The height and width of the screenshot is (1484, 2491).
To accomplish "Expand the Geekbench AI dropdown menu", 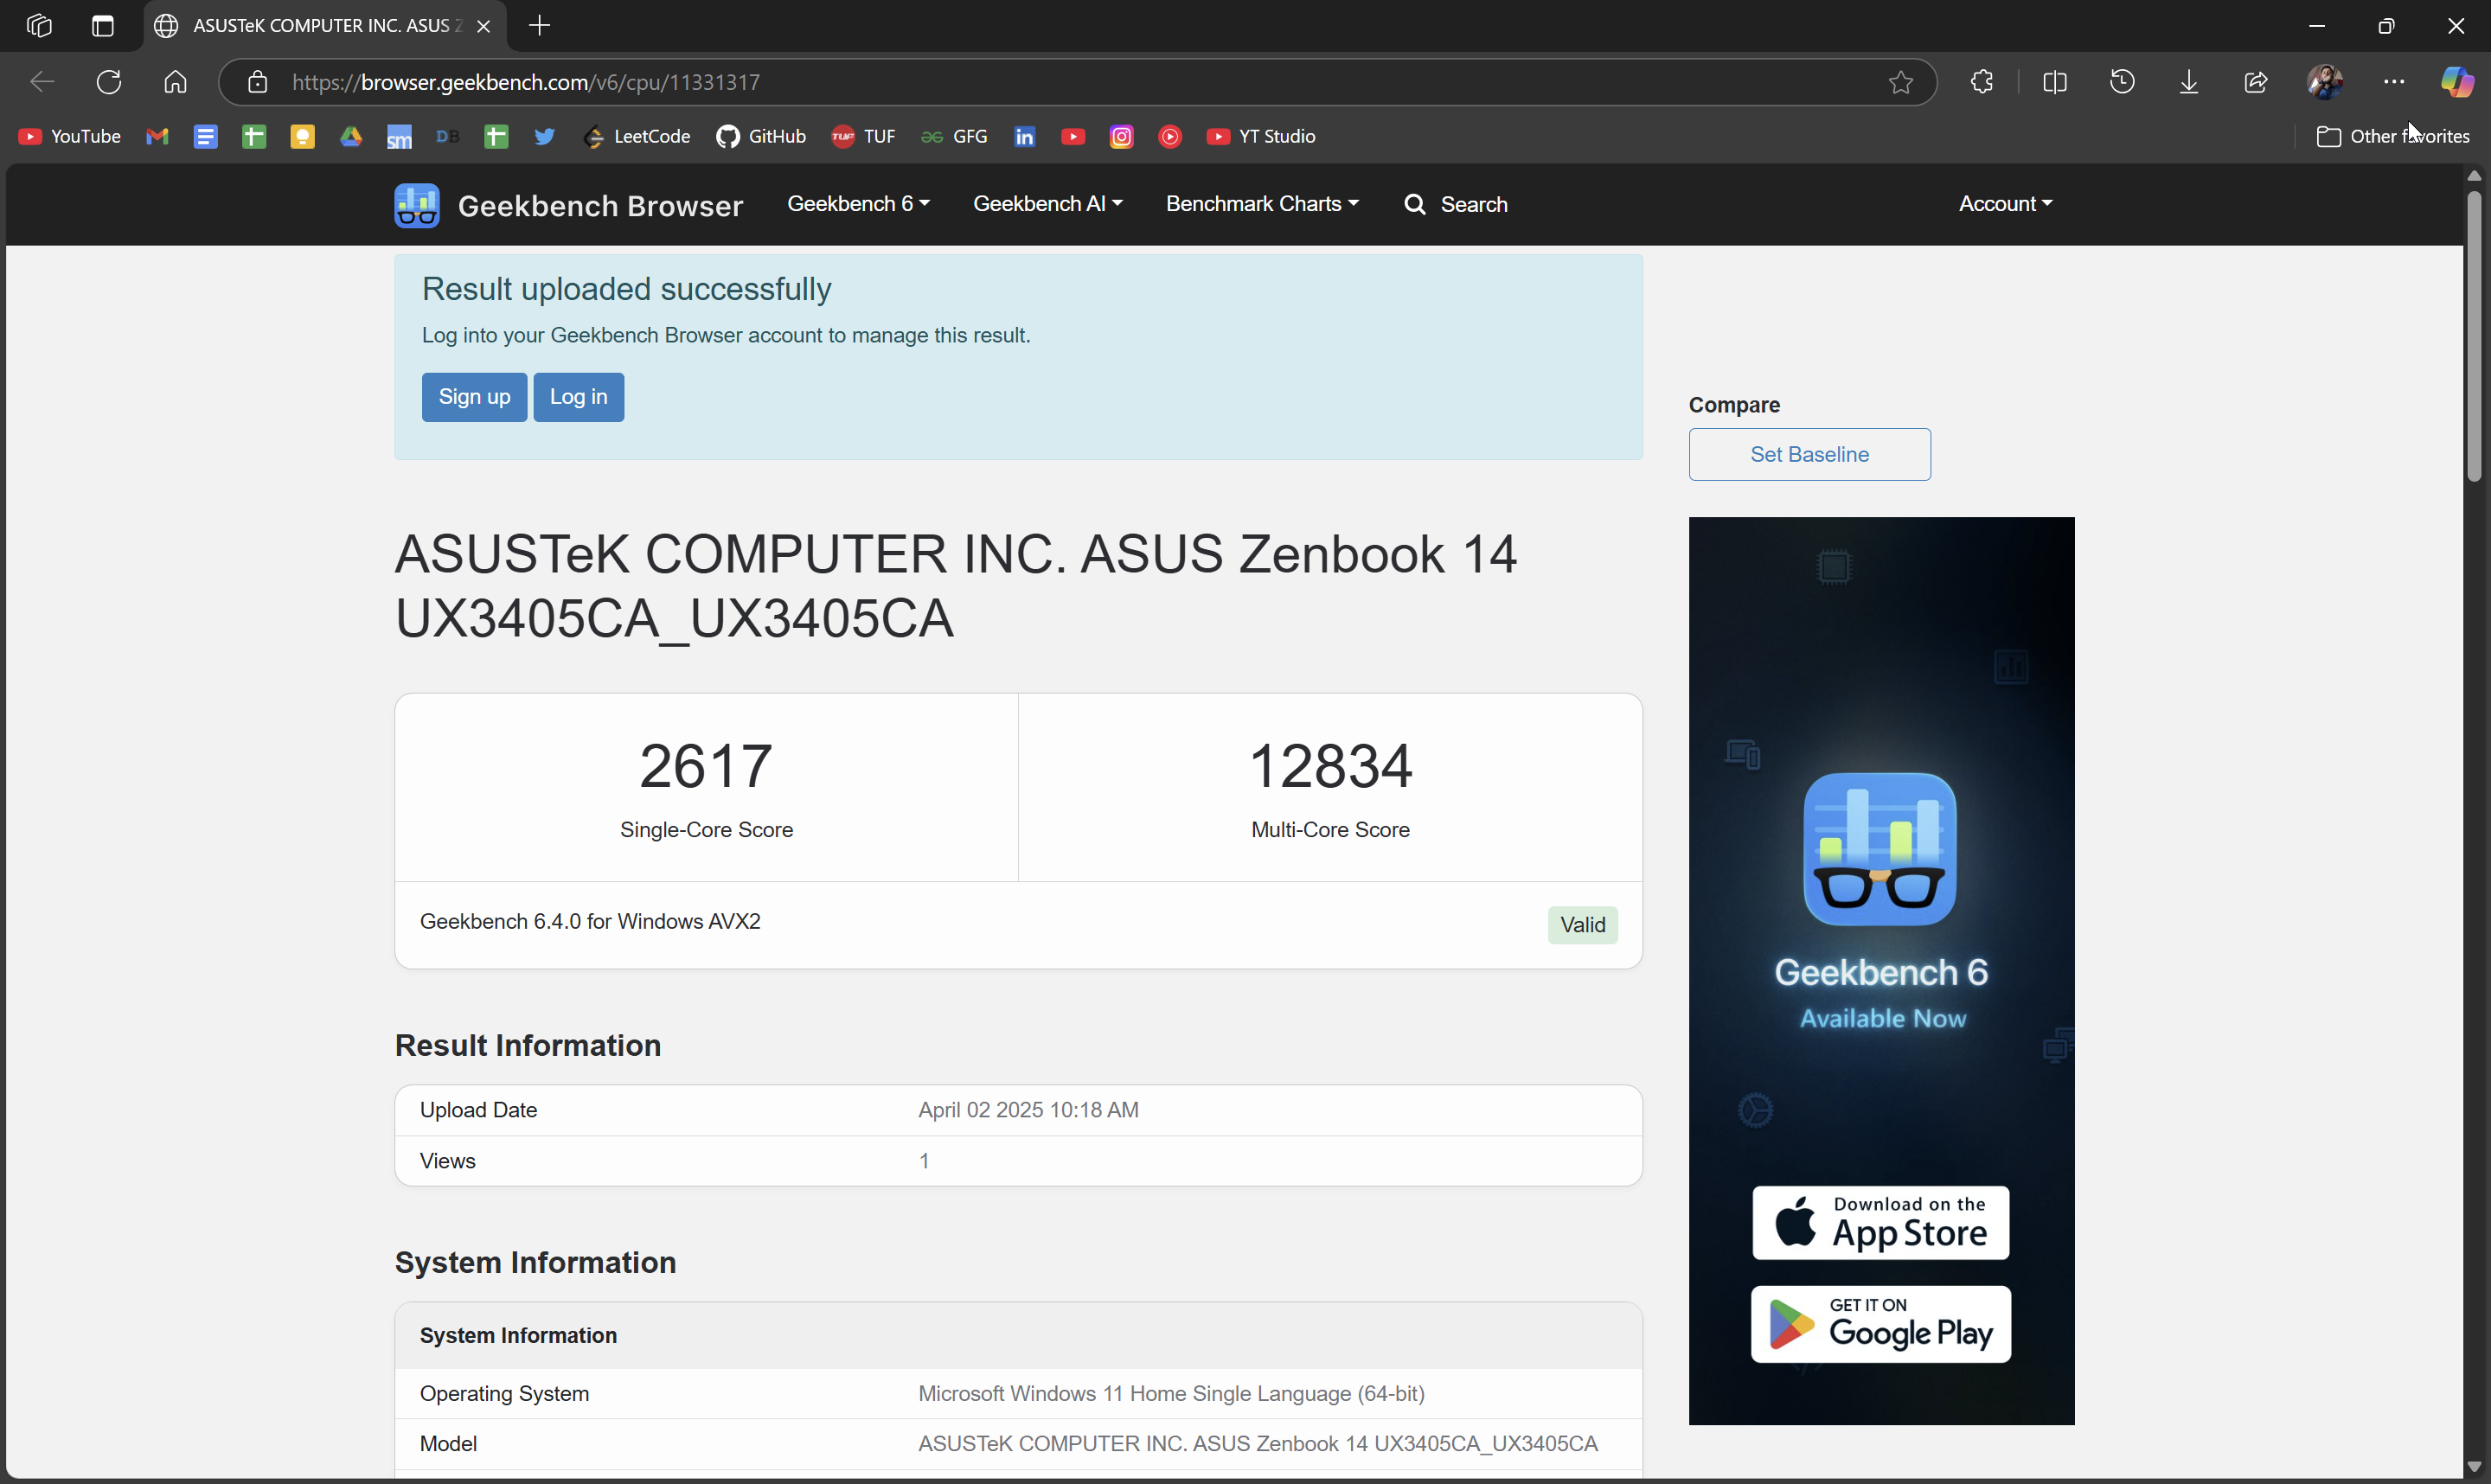I will pos(1047,204).
